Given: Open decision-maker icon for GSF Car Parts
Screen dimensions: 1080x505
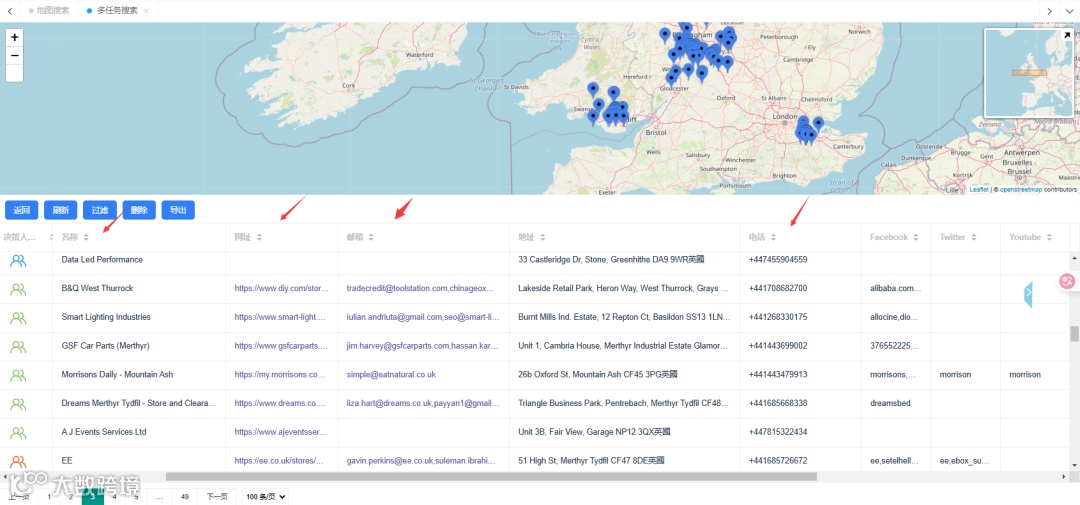Looking at the screenshot, I should (18, 346).
